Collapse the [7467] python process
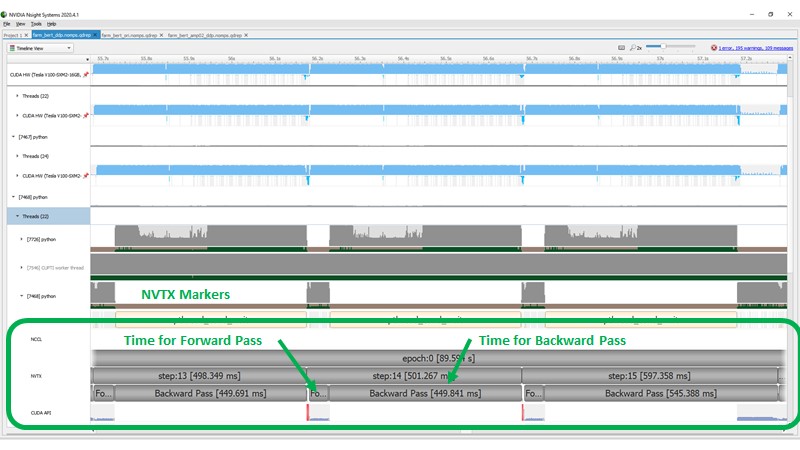This screenshot has width=800, height=450. click(x=13, y=137)
